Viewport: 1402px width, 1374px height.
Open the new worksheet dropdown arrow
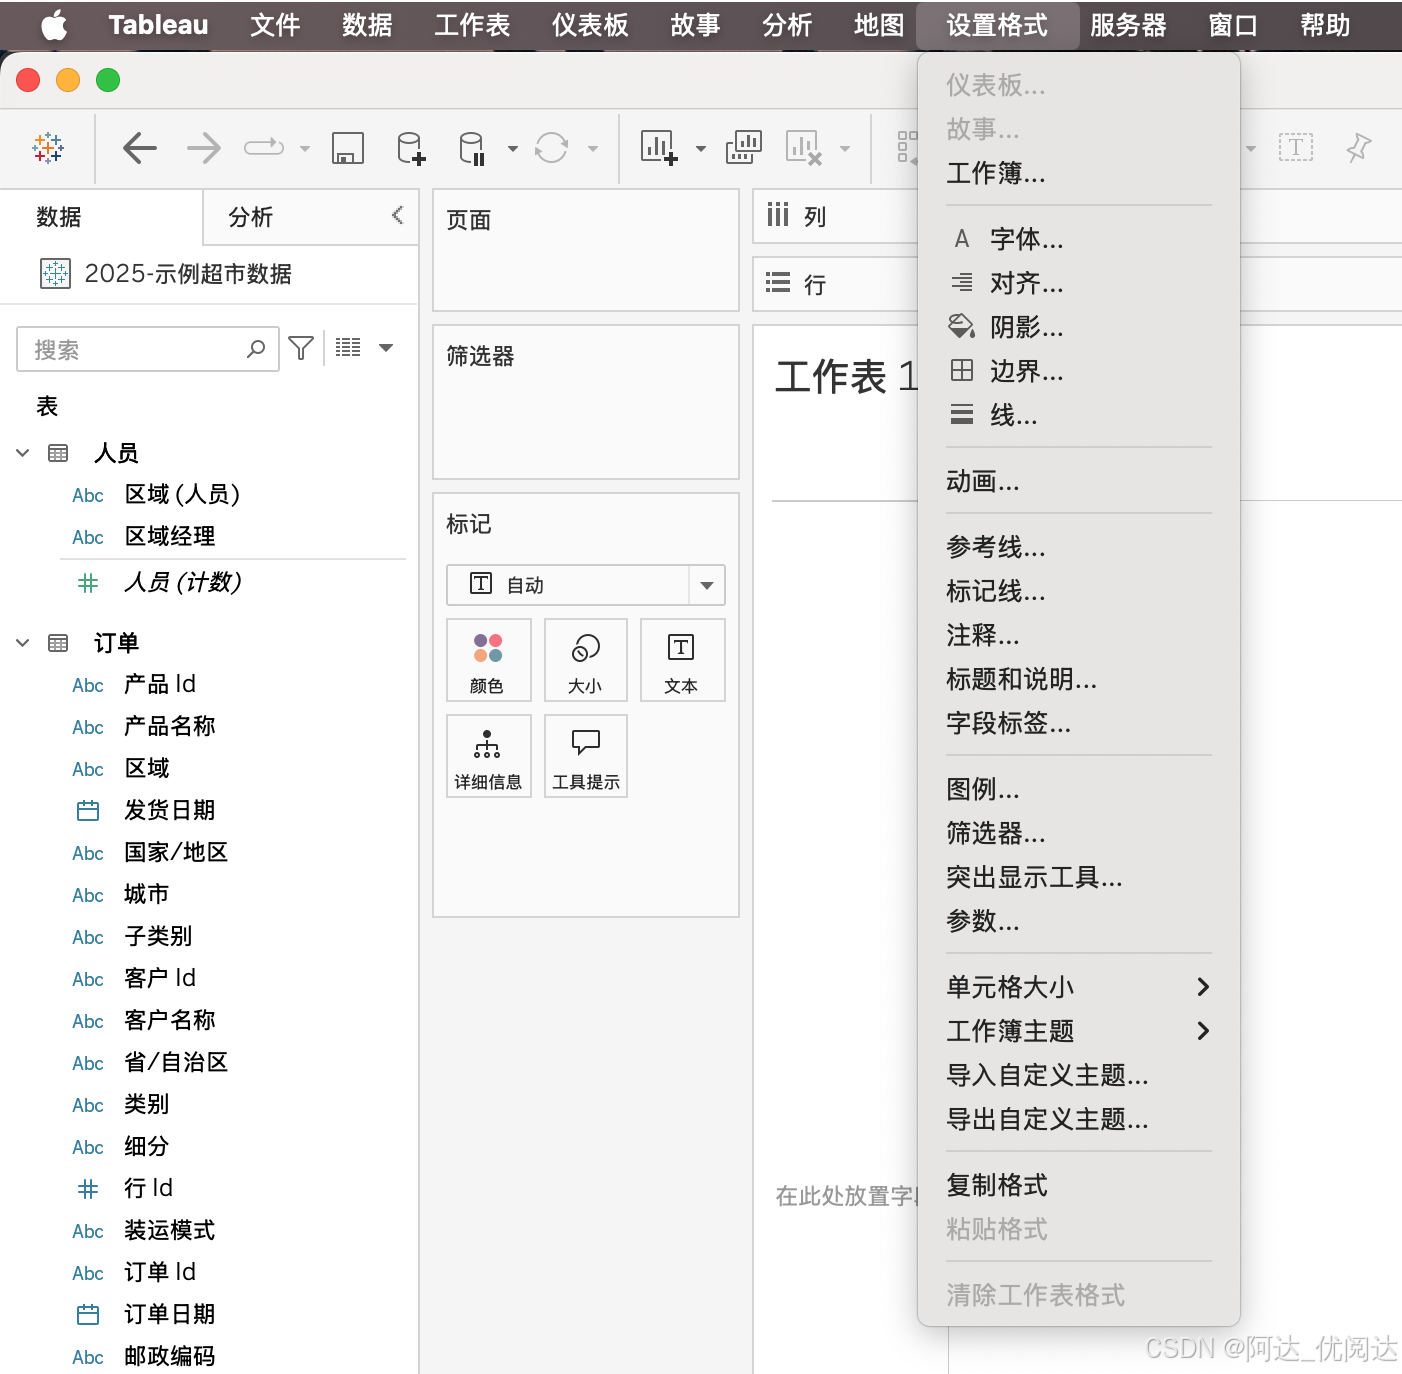coord(700,149)
